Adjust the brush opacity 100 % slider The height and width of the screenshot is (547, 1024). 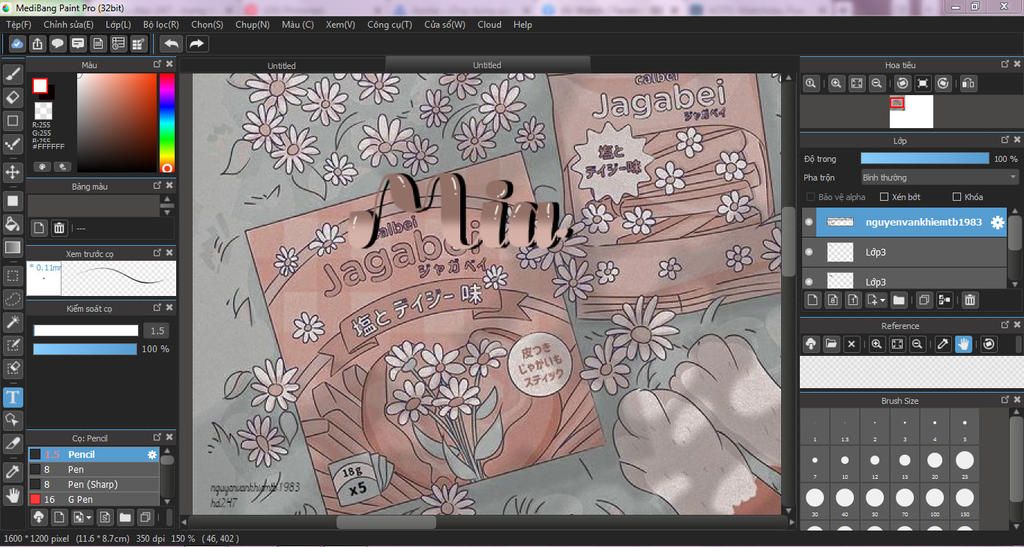click(x=85, y=349)
